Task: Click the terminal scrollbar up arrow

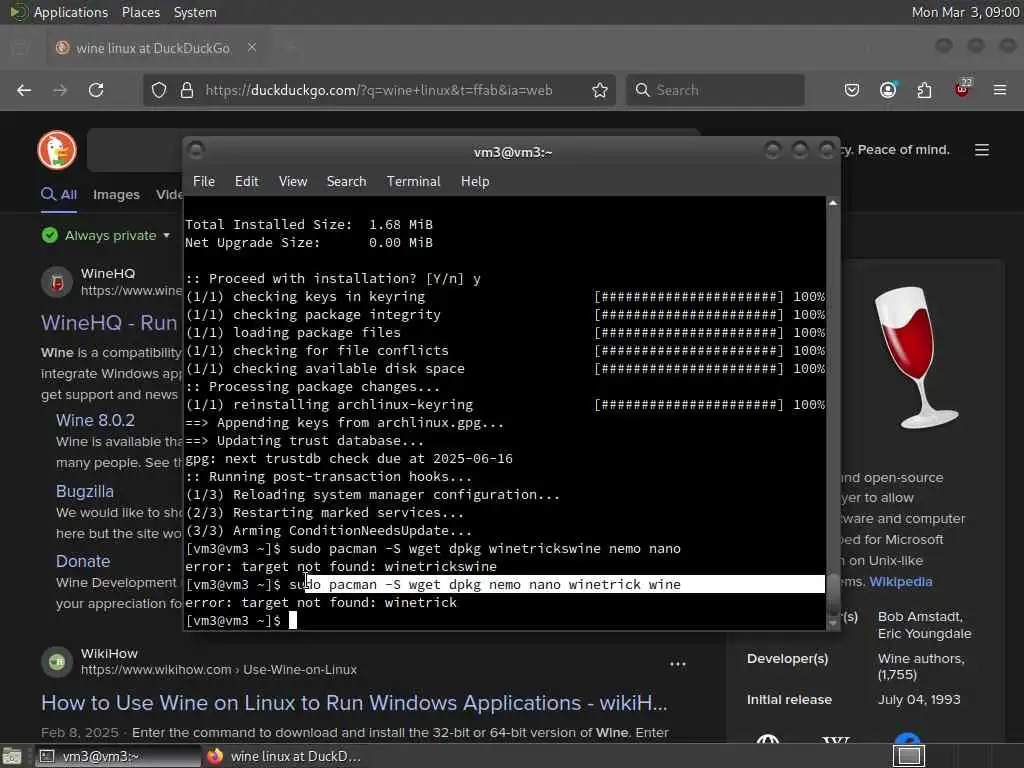Action: point(833,203)
